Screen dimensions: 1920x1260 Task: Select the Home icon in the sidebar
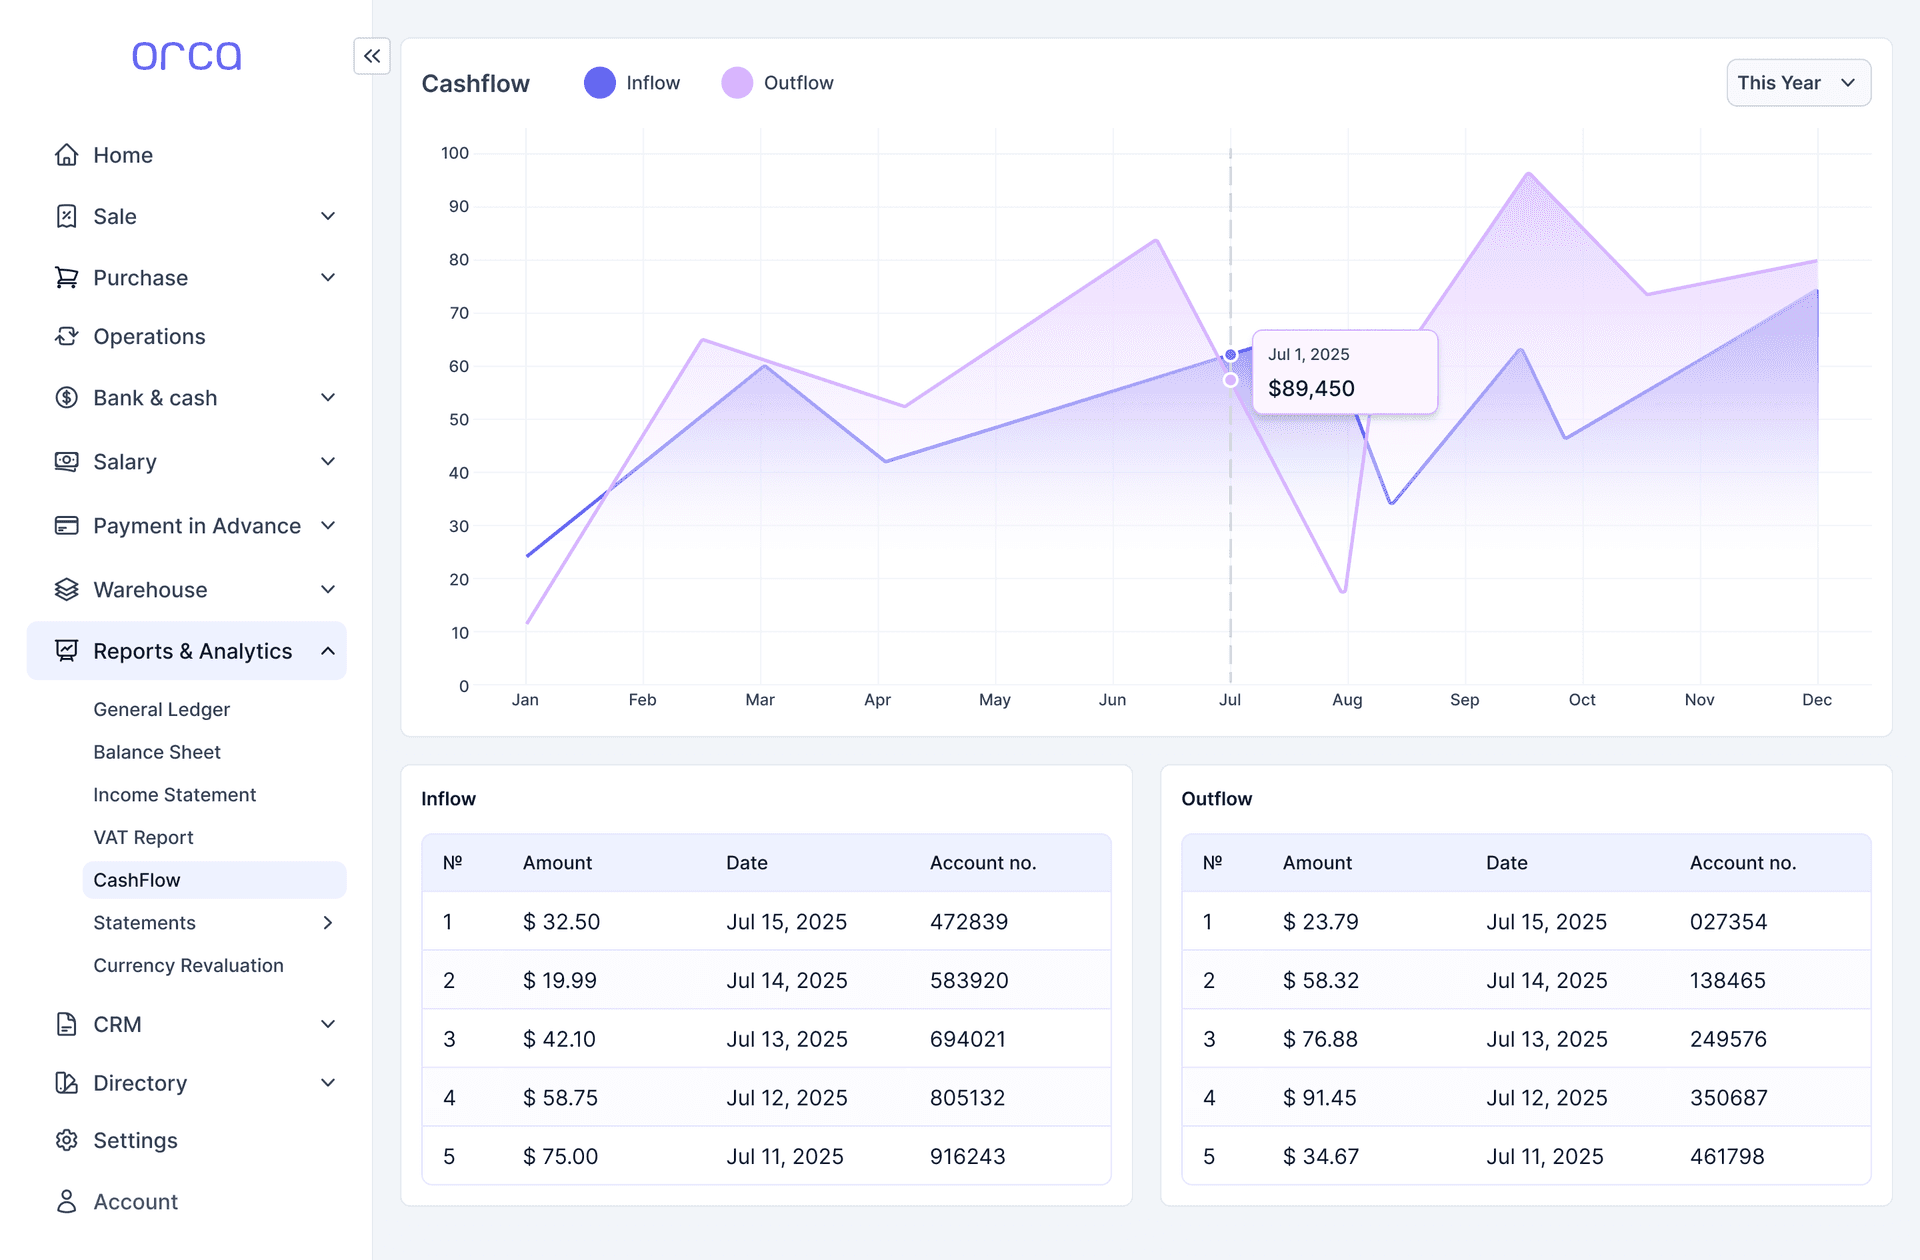tap(66, 155)
